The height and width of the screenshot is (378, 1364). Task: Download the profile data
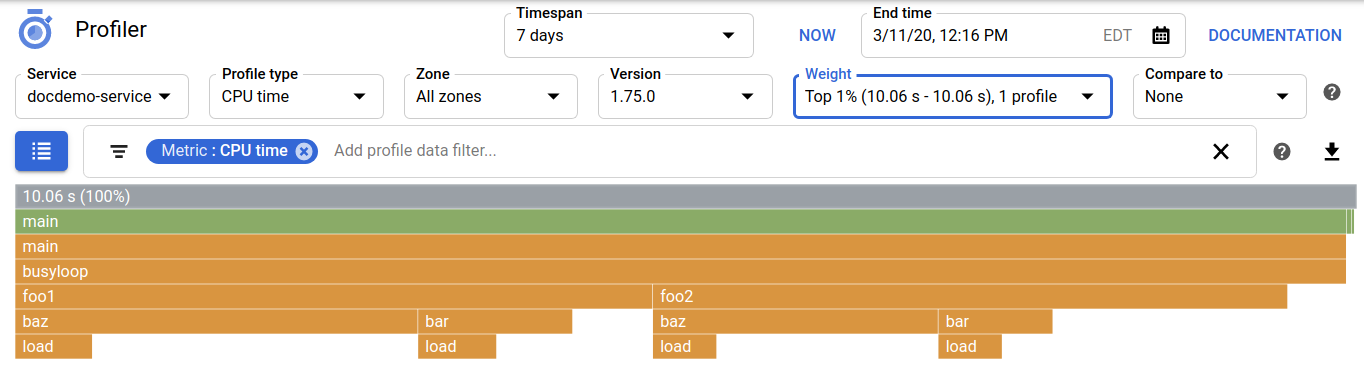[x=1331, y=152]
